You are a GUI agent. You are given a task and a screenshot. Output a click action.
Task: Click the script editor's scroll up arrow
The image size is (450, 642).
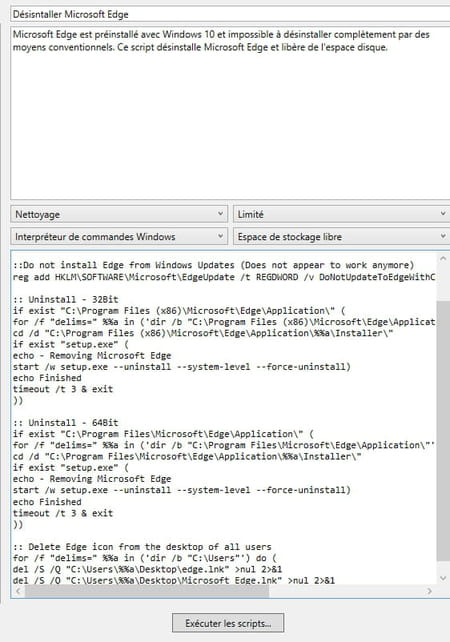point(443,259)
